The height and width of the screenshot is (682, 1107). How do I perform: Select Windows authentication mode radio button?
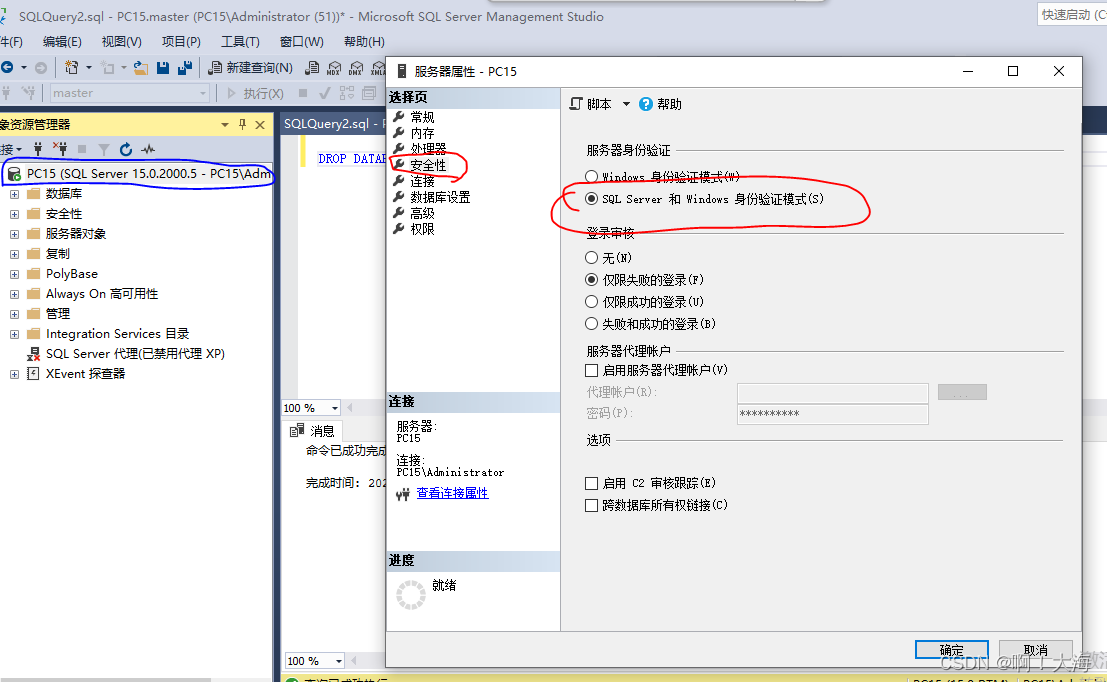click(x=591, y=177)
